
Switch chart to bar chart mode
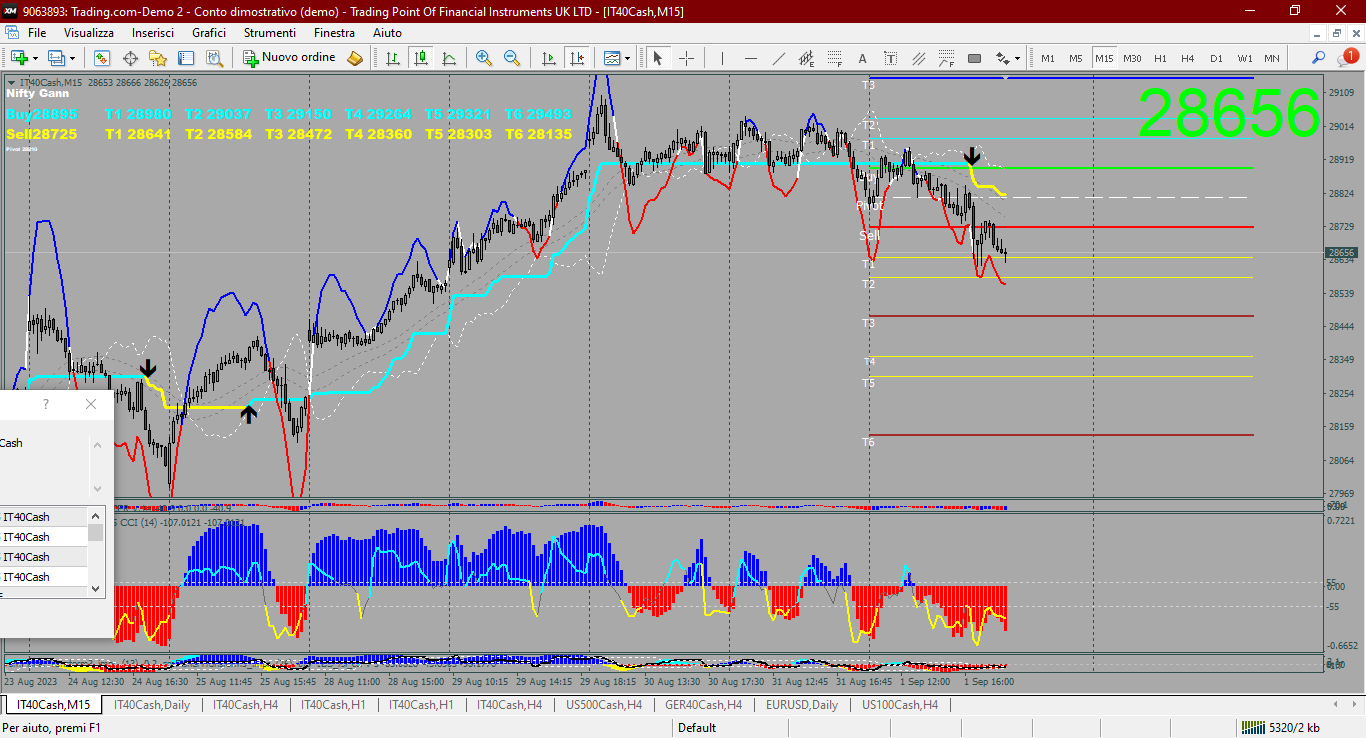click(x=393, y=58)
